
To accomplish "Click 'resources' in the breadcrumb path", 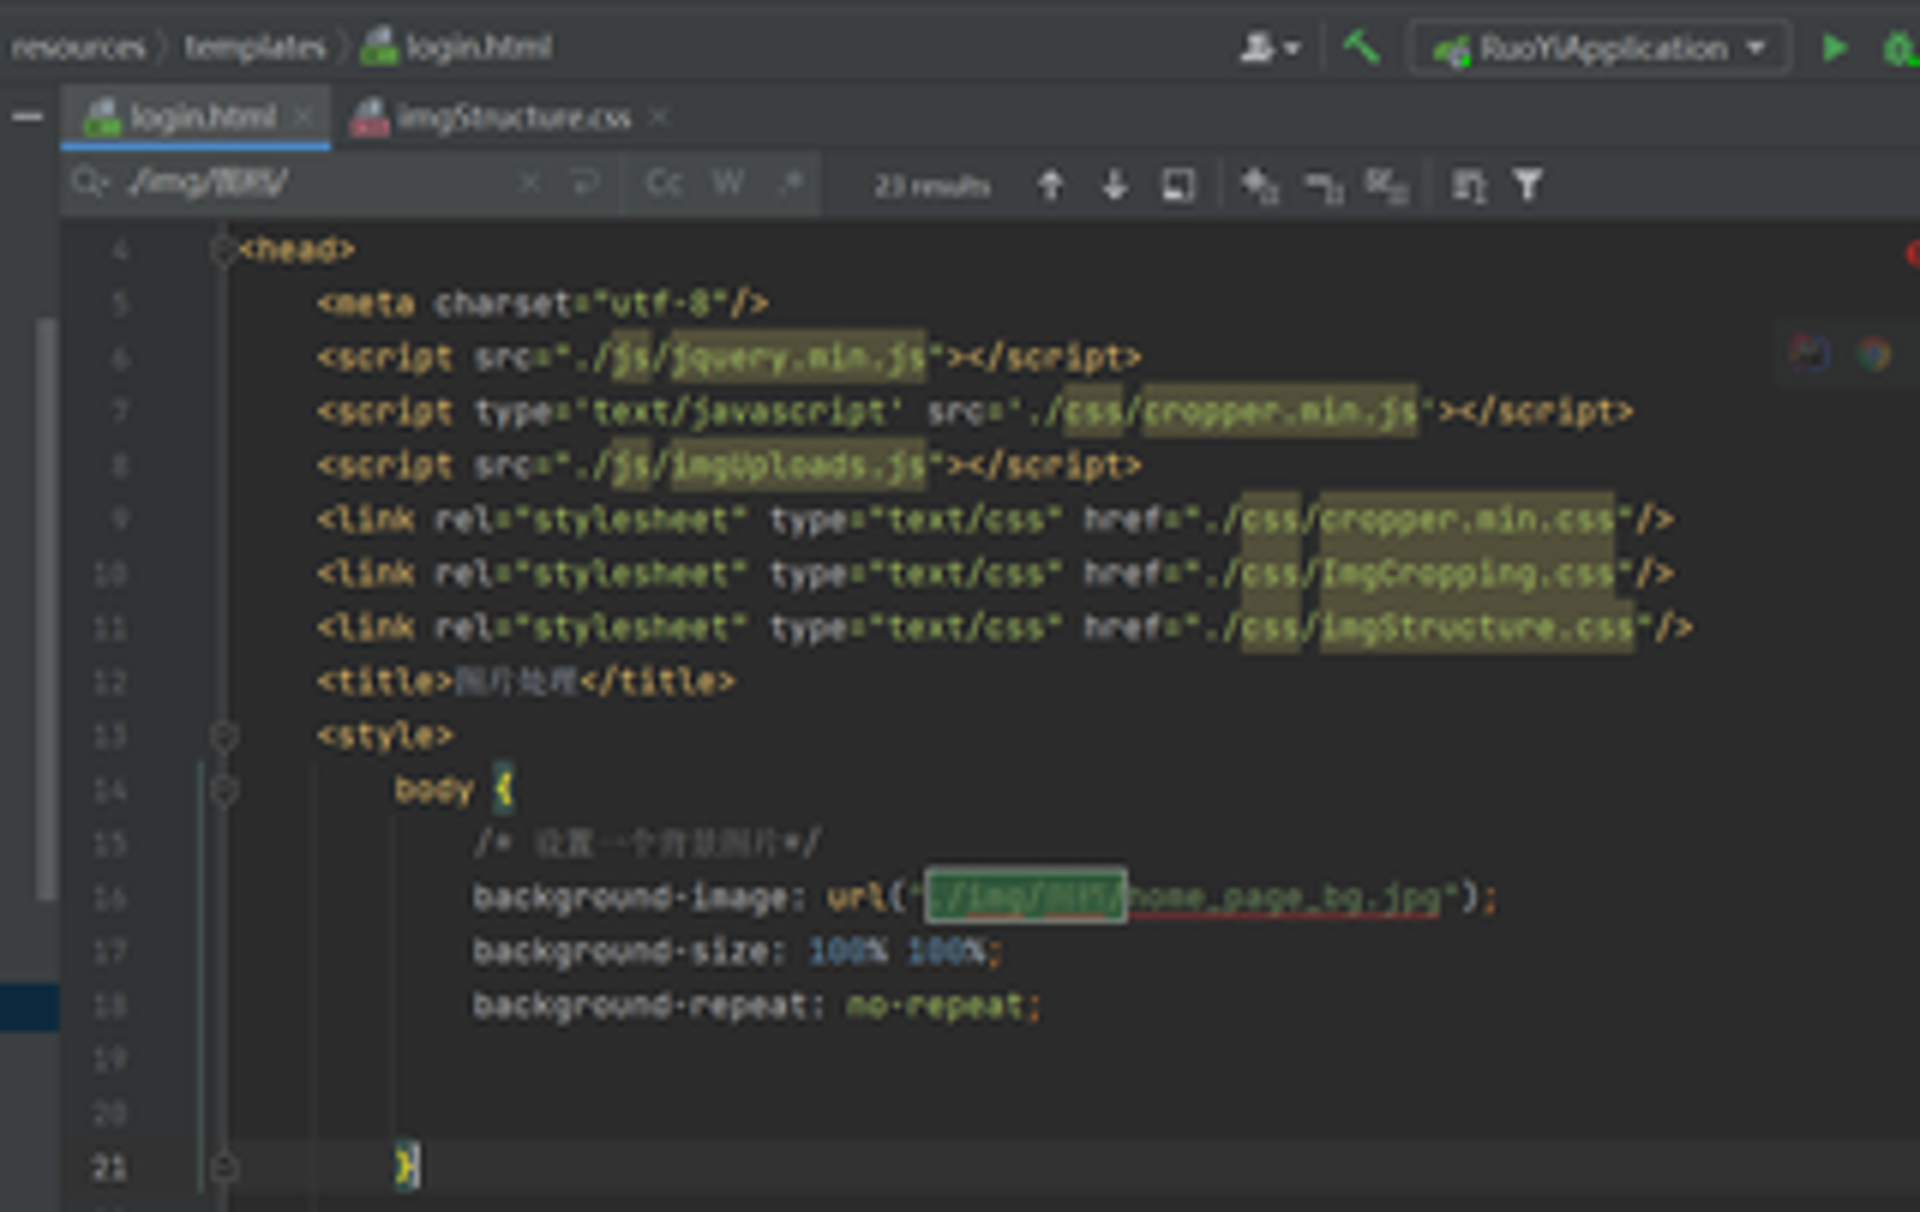I will pyautogui.click(x=78, y=47).
